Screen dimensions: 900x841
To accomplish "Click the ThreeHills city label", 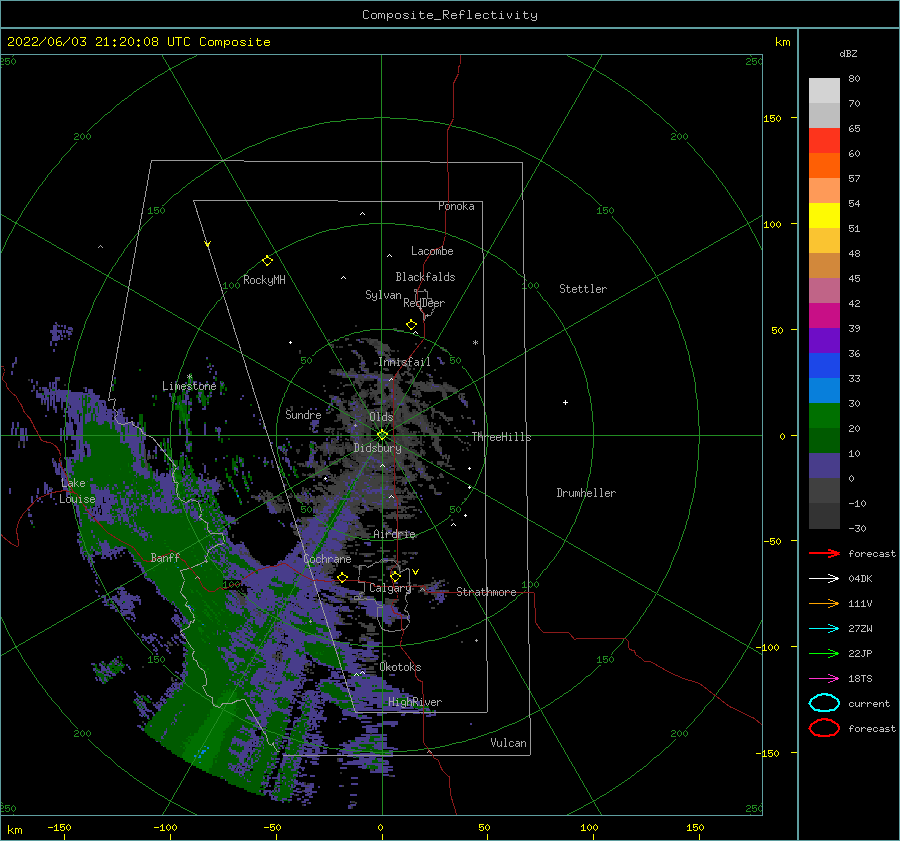I will tap(502, 437).
